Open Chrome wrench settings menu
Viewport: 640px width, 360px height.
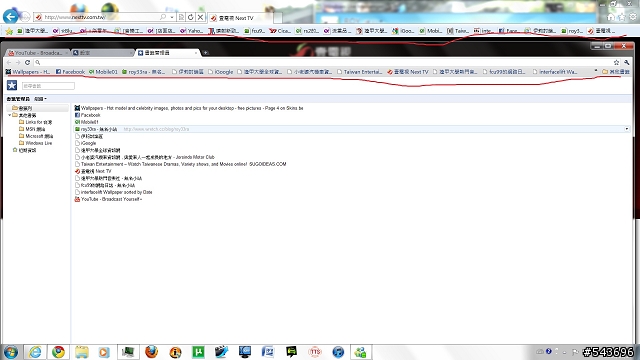coord(627,62)
